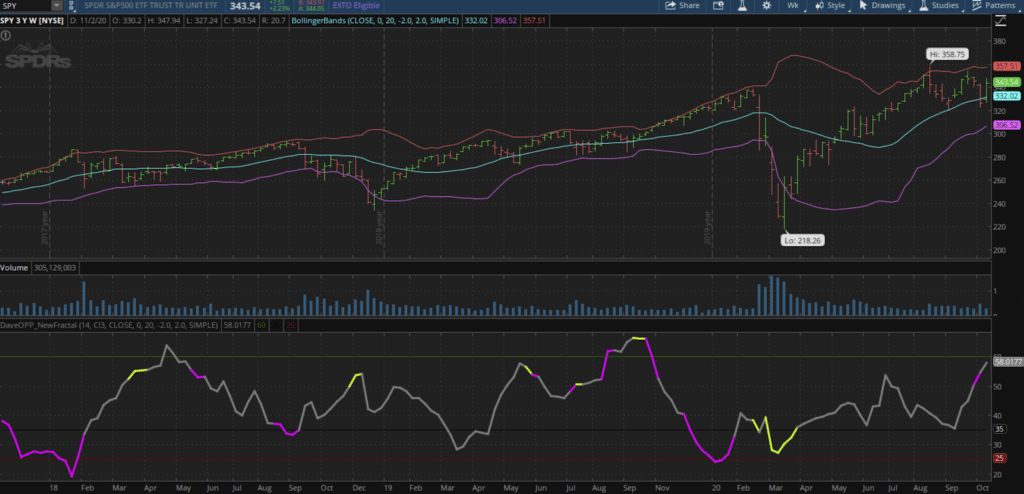Click the L: 327.24 low price readout
Screen dimensions: 1024x494
(200, 21)
